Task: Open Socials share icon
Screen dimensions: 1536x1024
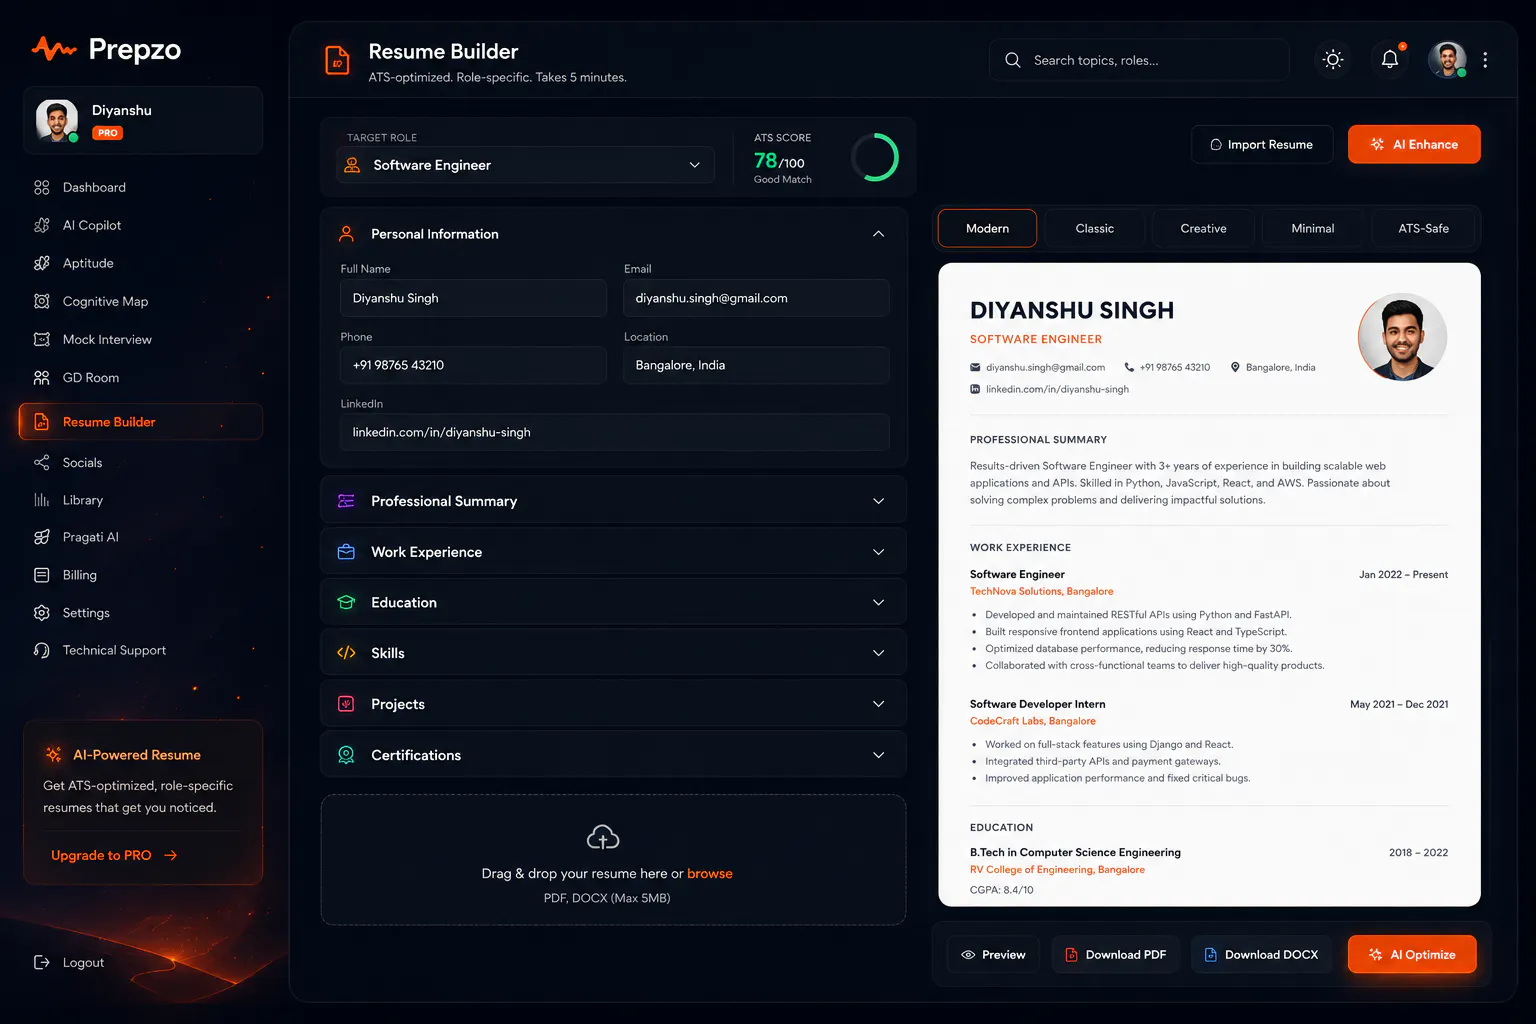Action: click(41, 462)
